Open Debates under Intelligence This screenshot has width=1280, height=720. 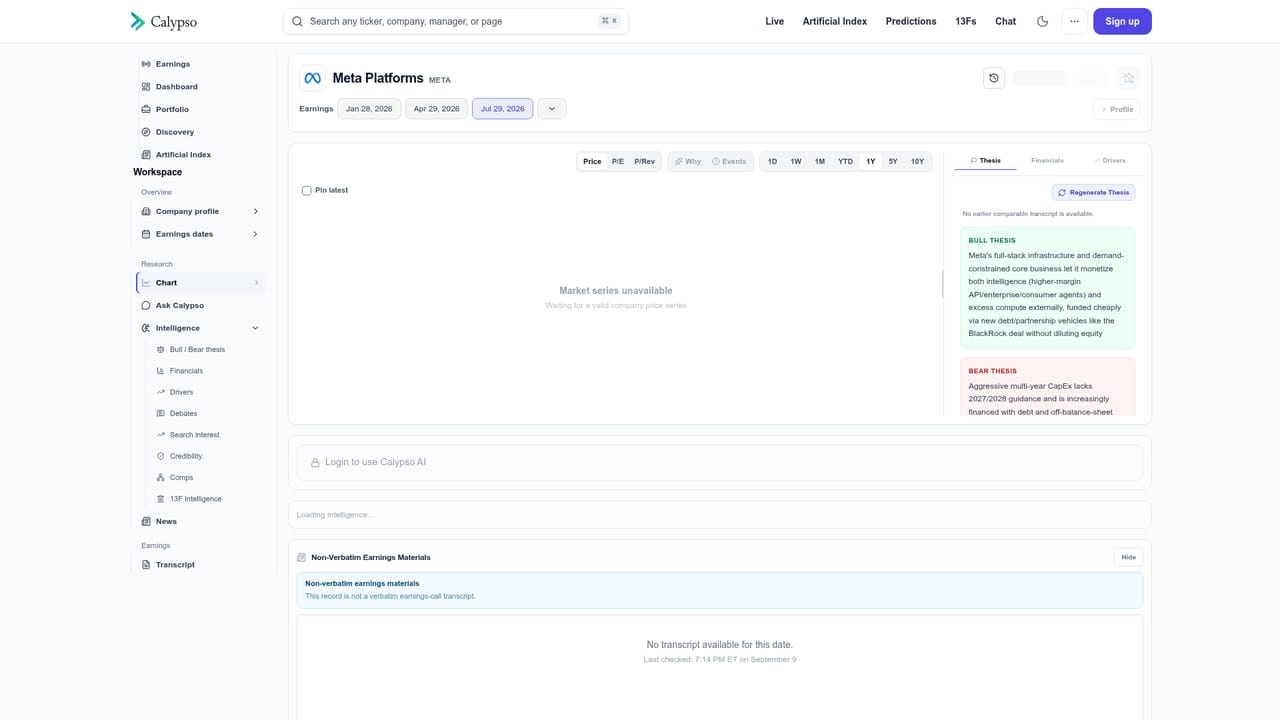tap(183, 413)
